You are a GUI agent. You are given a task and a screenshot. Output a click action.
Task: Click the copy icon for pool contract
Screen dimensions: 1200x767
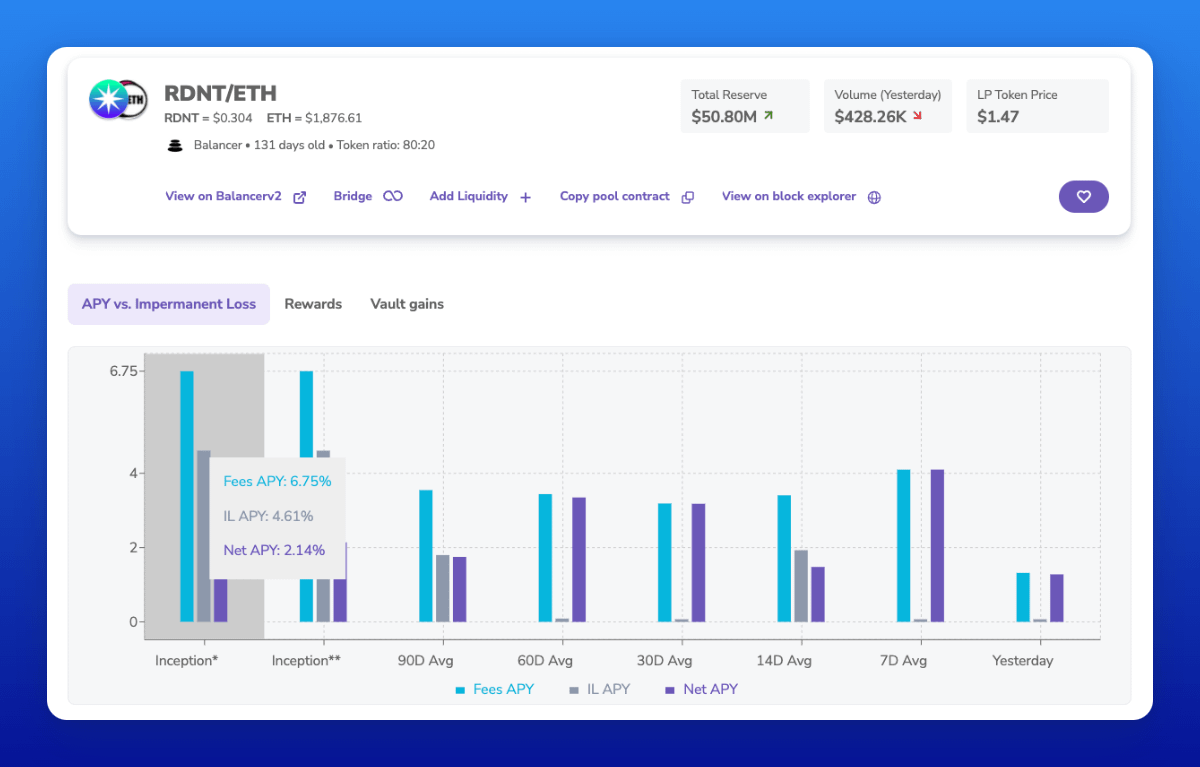688,197
